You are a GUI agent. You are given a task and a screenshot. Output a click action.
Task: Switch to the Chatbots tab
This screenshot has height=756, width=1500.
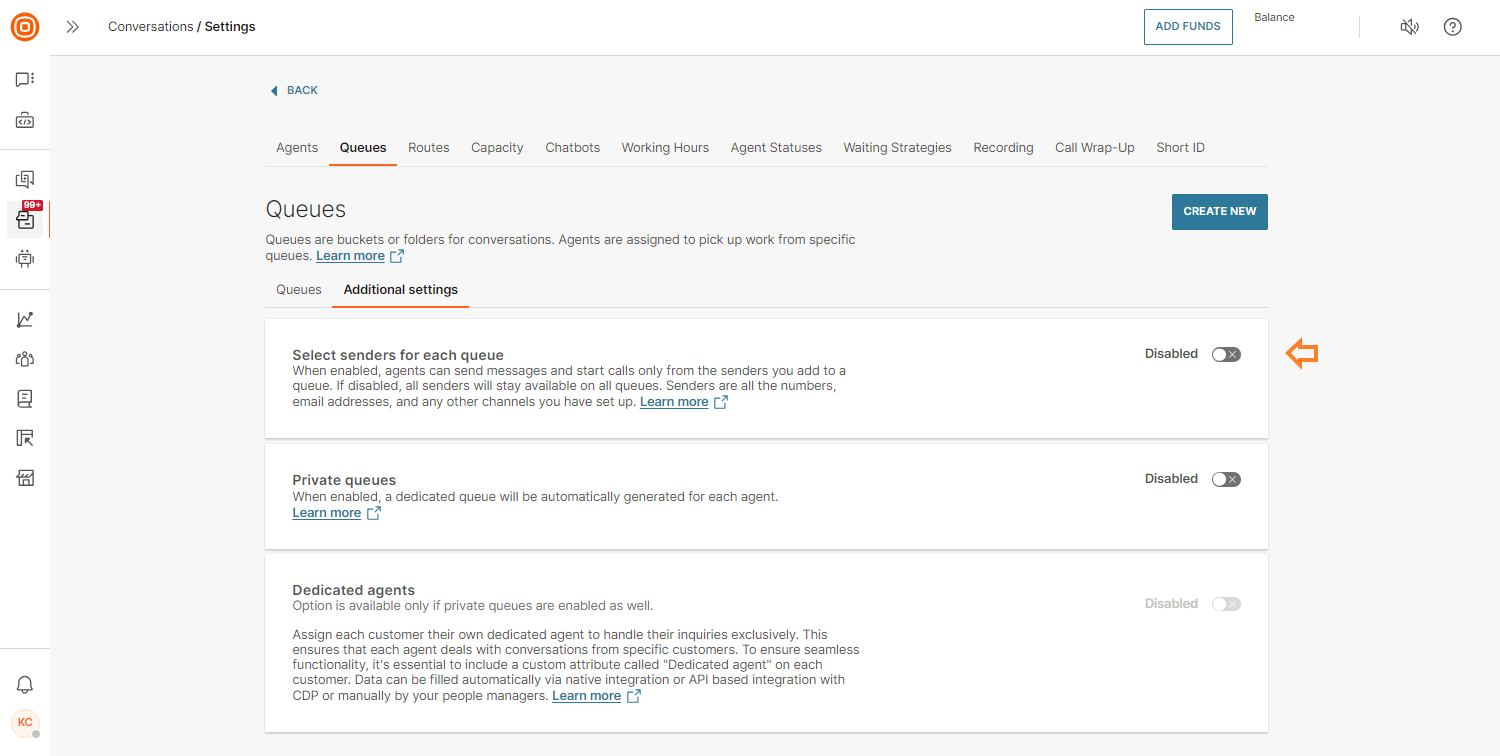point(573,148)
